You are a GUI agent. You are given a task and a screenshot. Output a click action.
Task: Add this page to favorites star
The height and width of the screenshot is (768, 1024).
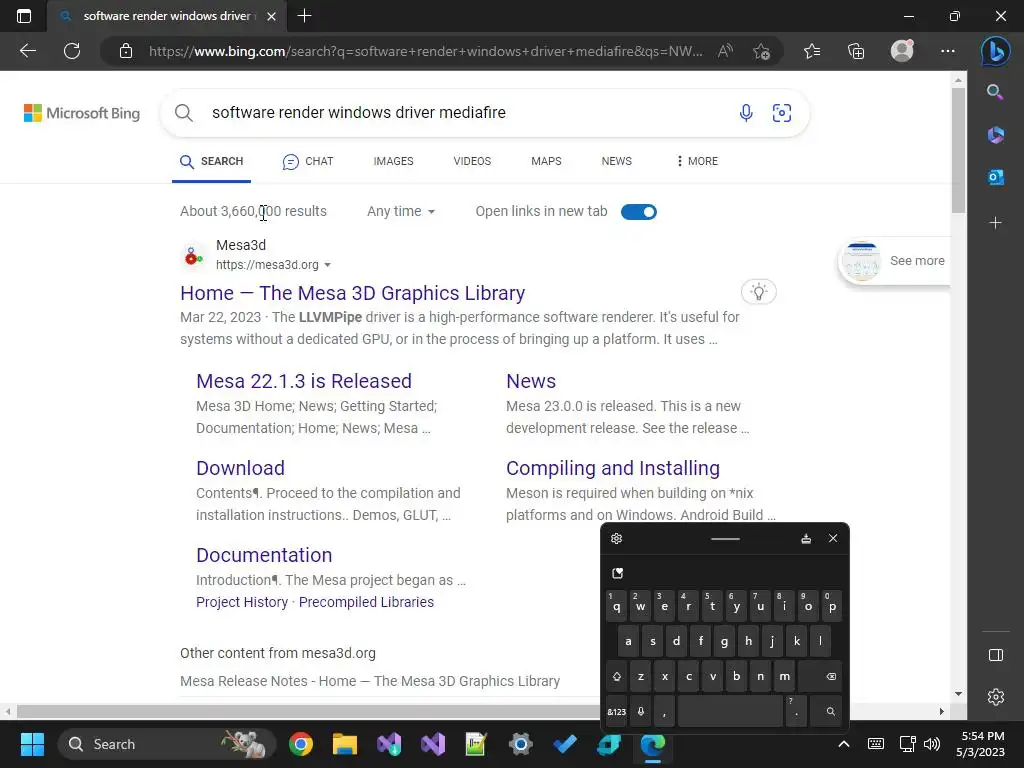(x=761, y=51)
